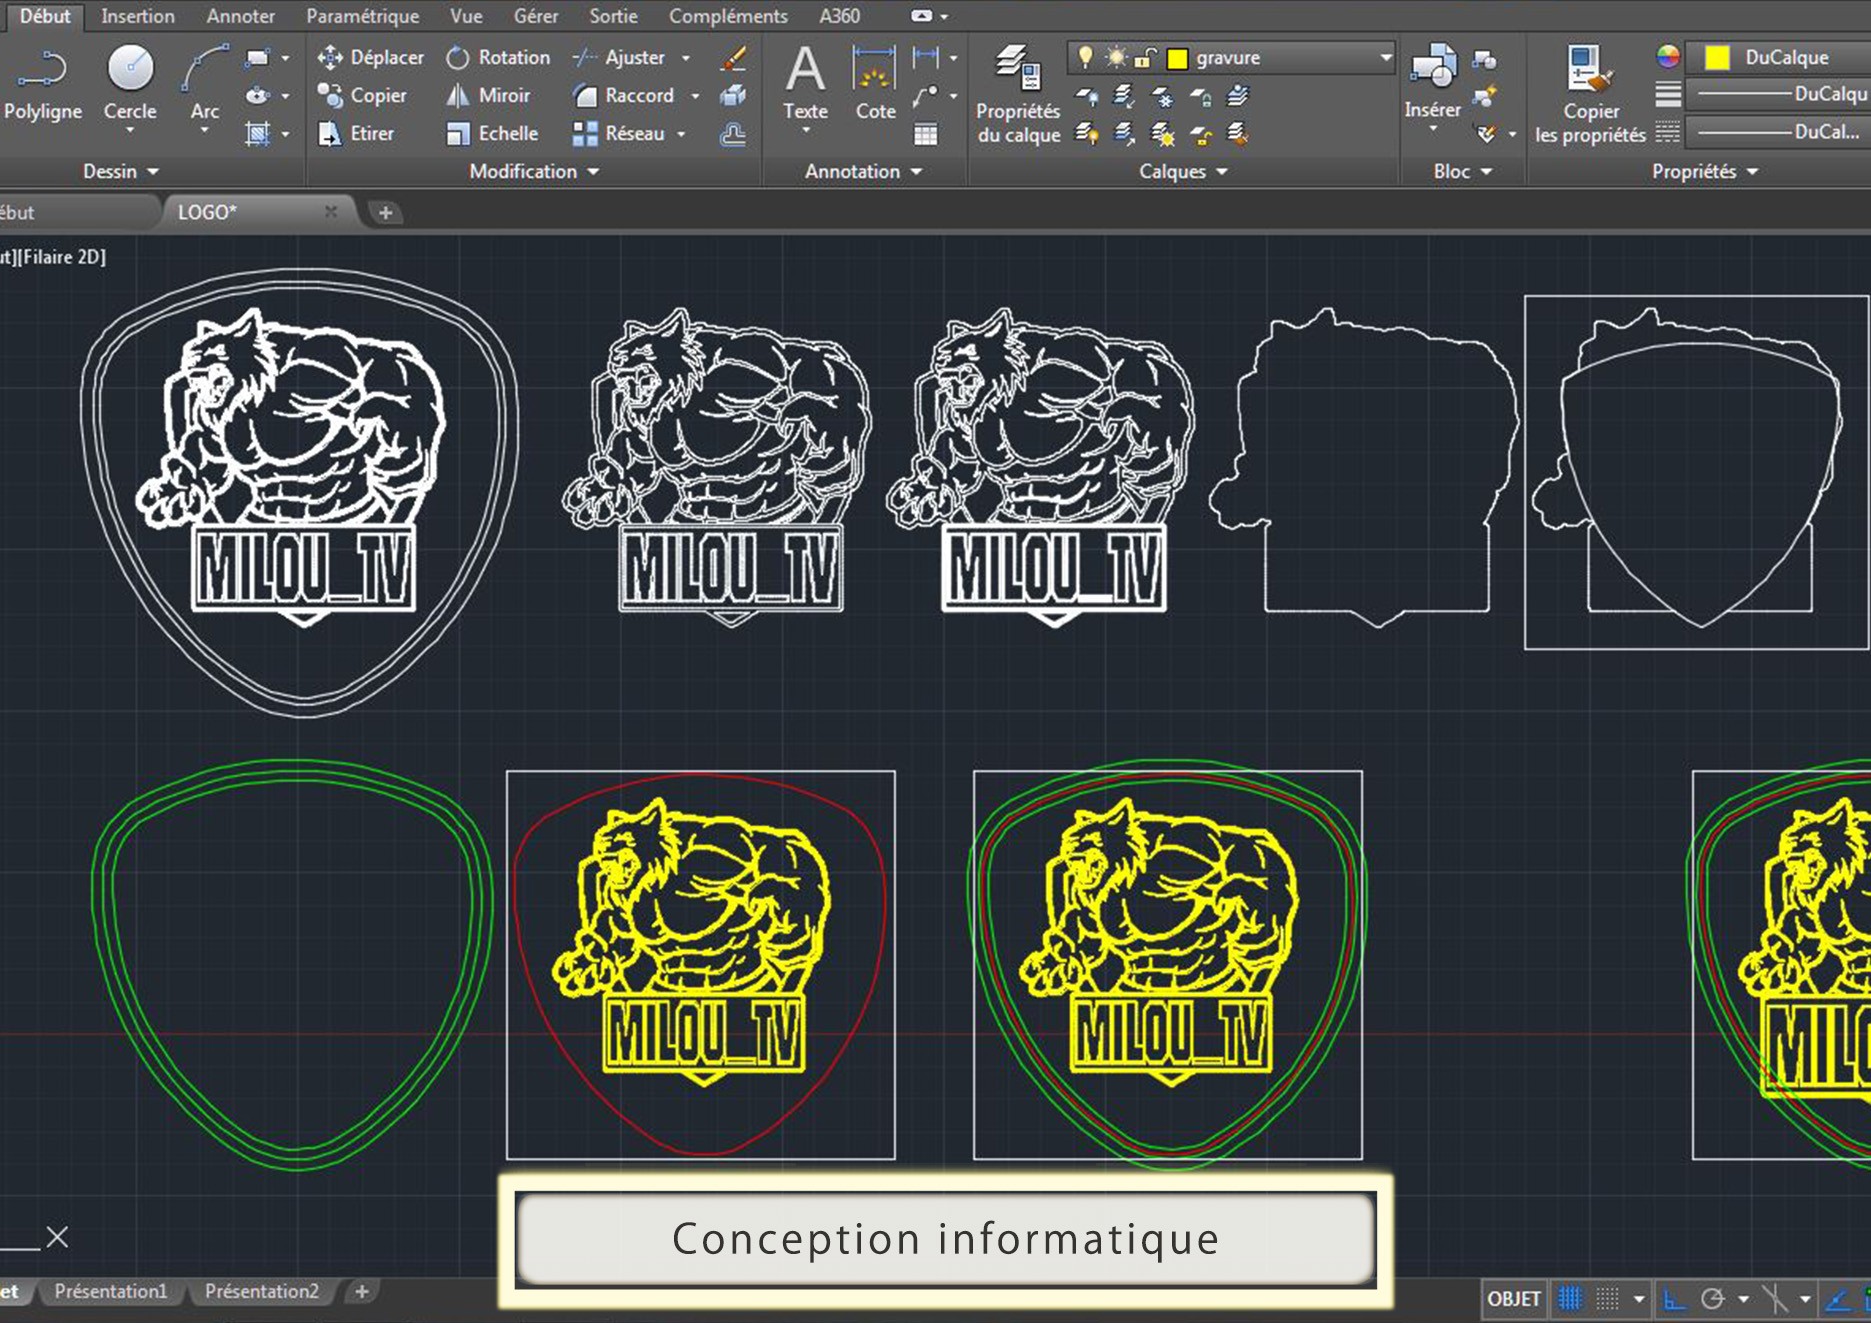Choose the Rotation tool
This screenshot has width=1871, height=1323.
point(498,57)
